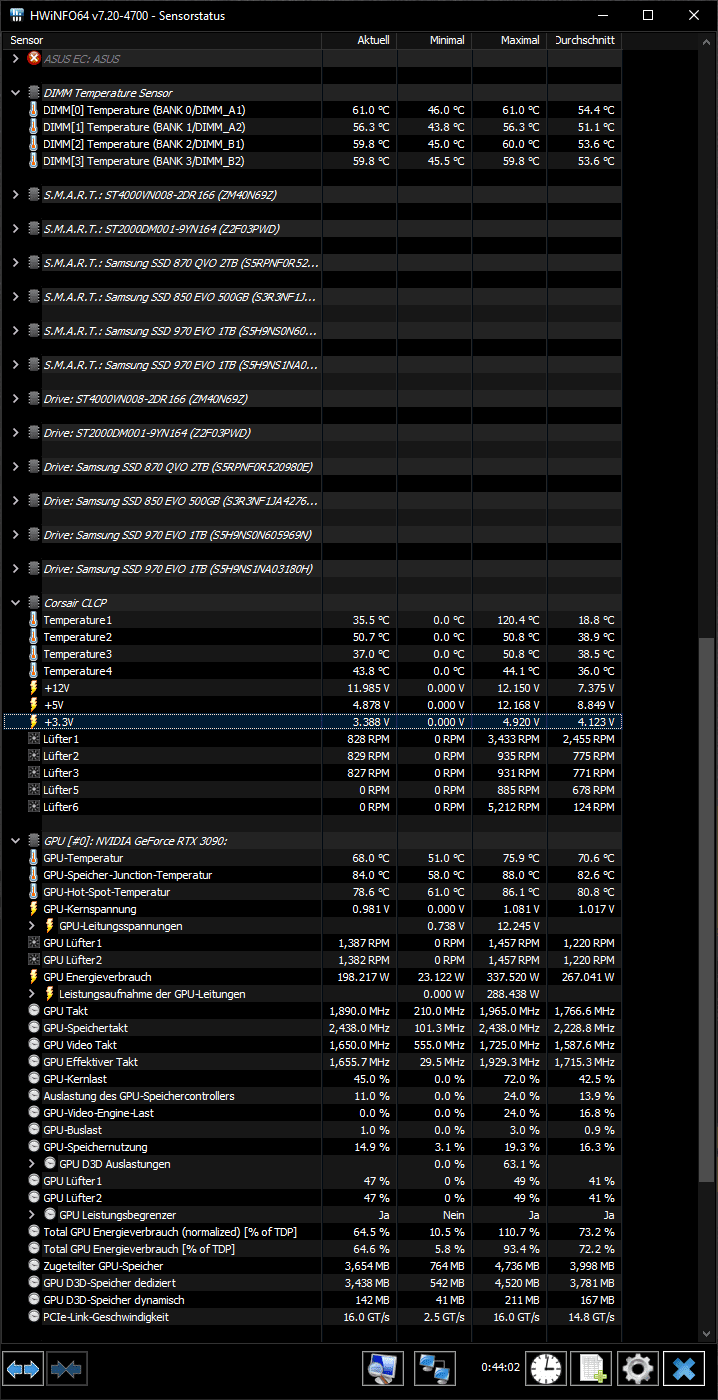The height and width of the screenshot is (1400, 718).
Task: Click the circle icon beside GPU-Kernlast
Action: (x=34, y=1079)
